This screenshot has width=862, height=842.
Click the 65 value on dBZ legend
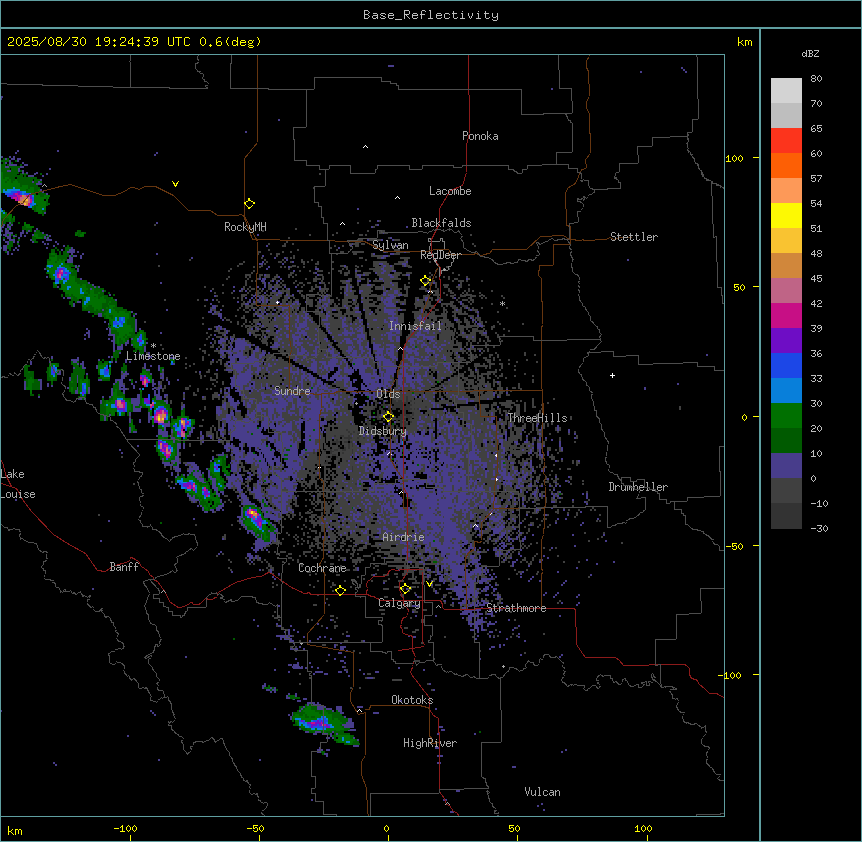[816, 129]
